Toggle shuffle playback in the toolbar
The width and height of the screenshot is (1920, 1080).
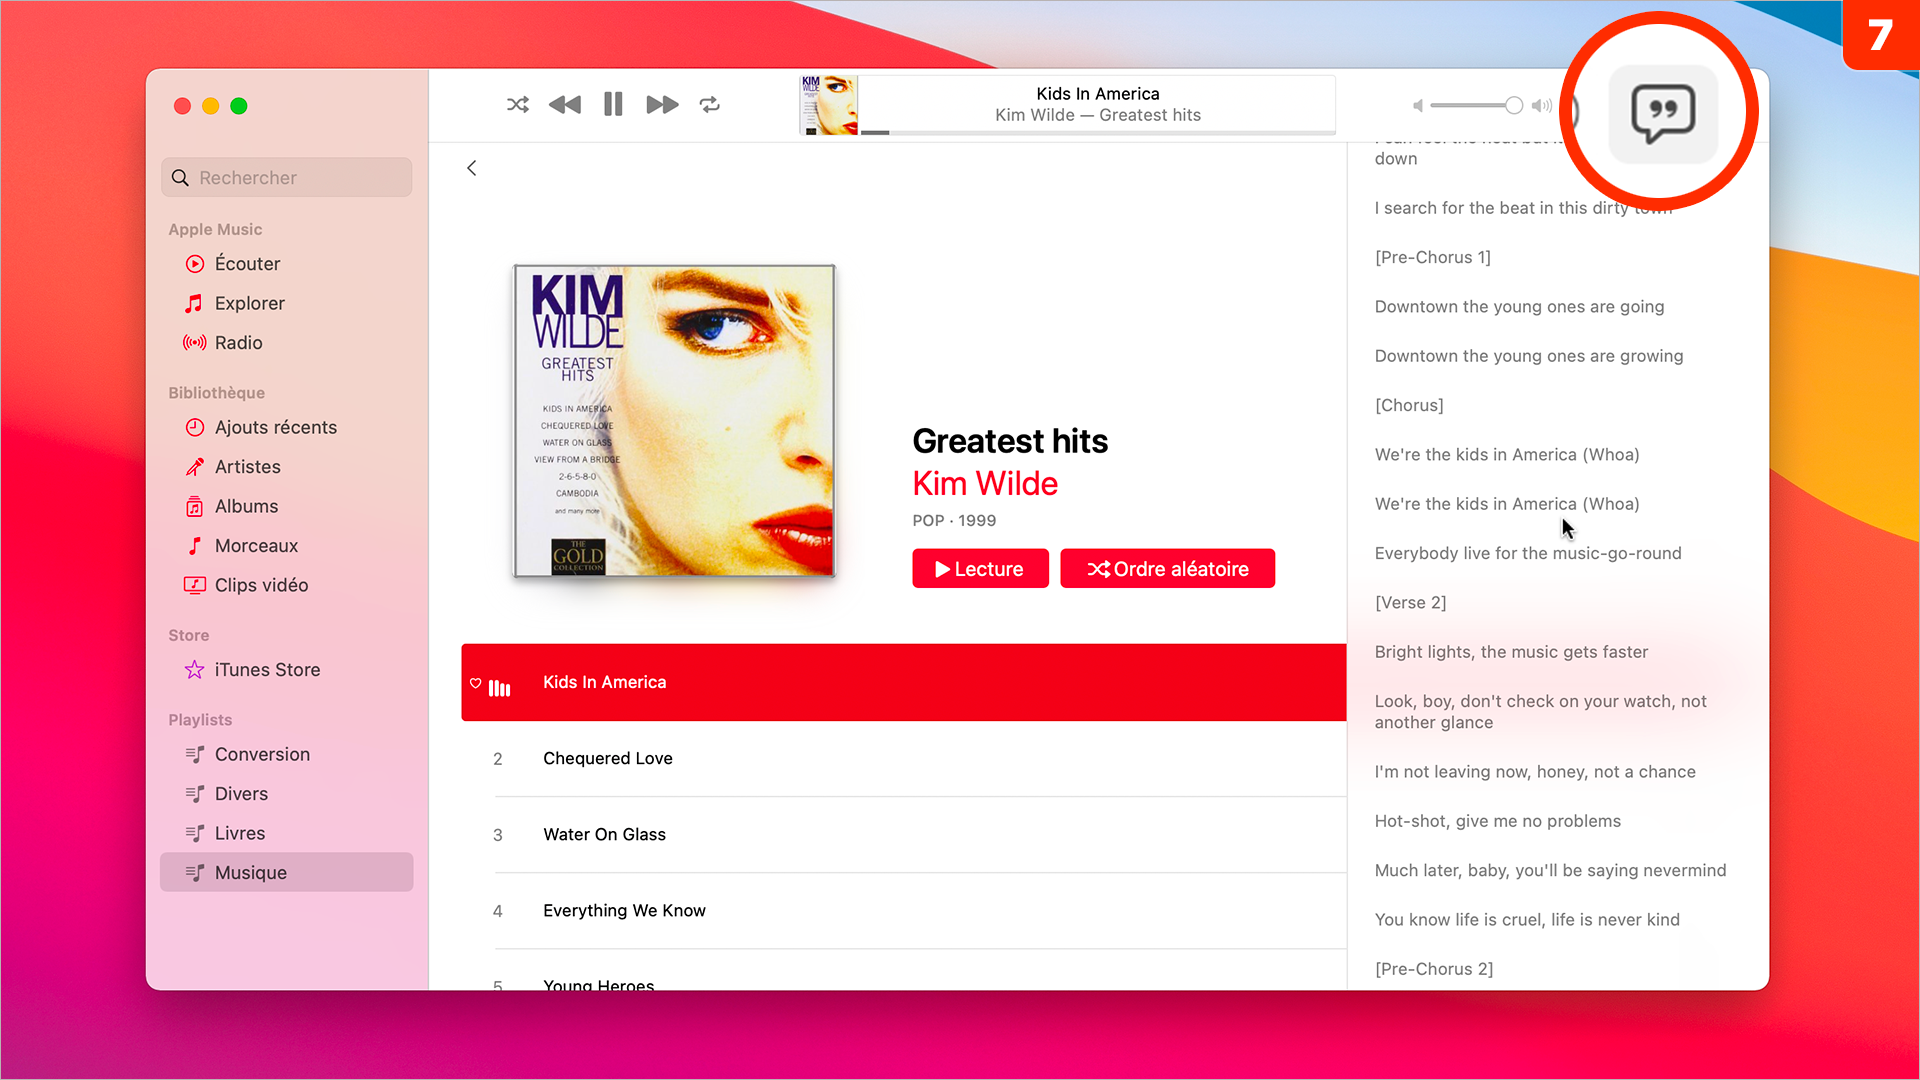coord(517,105)
